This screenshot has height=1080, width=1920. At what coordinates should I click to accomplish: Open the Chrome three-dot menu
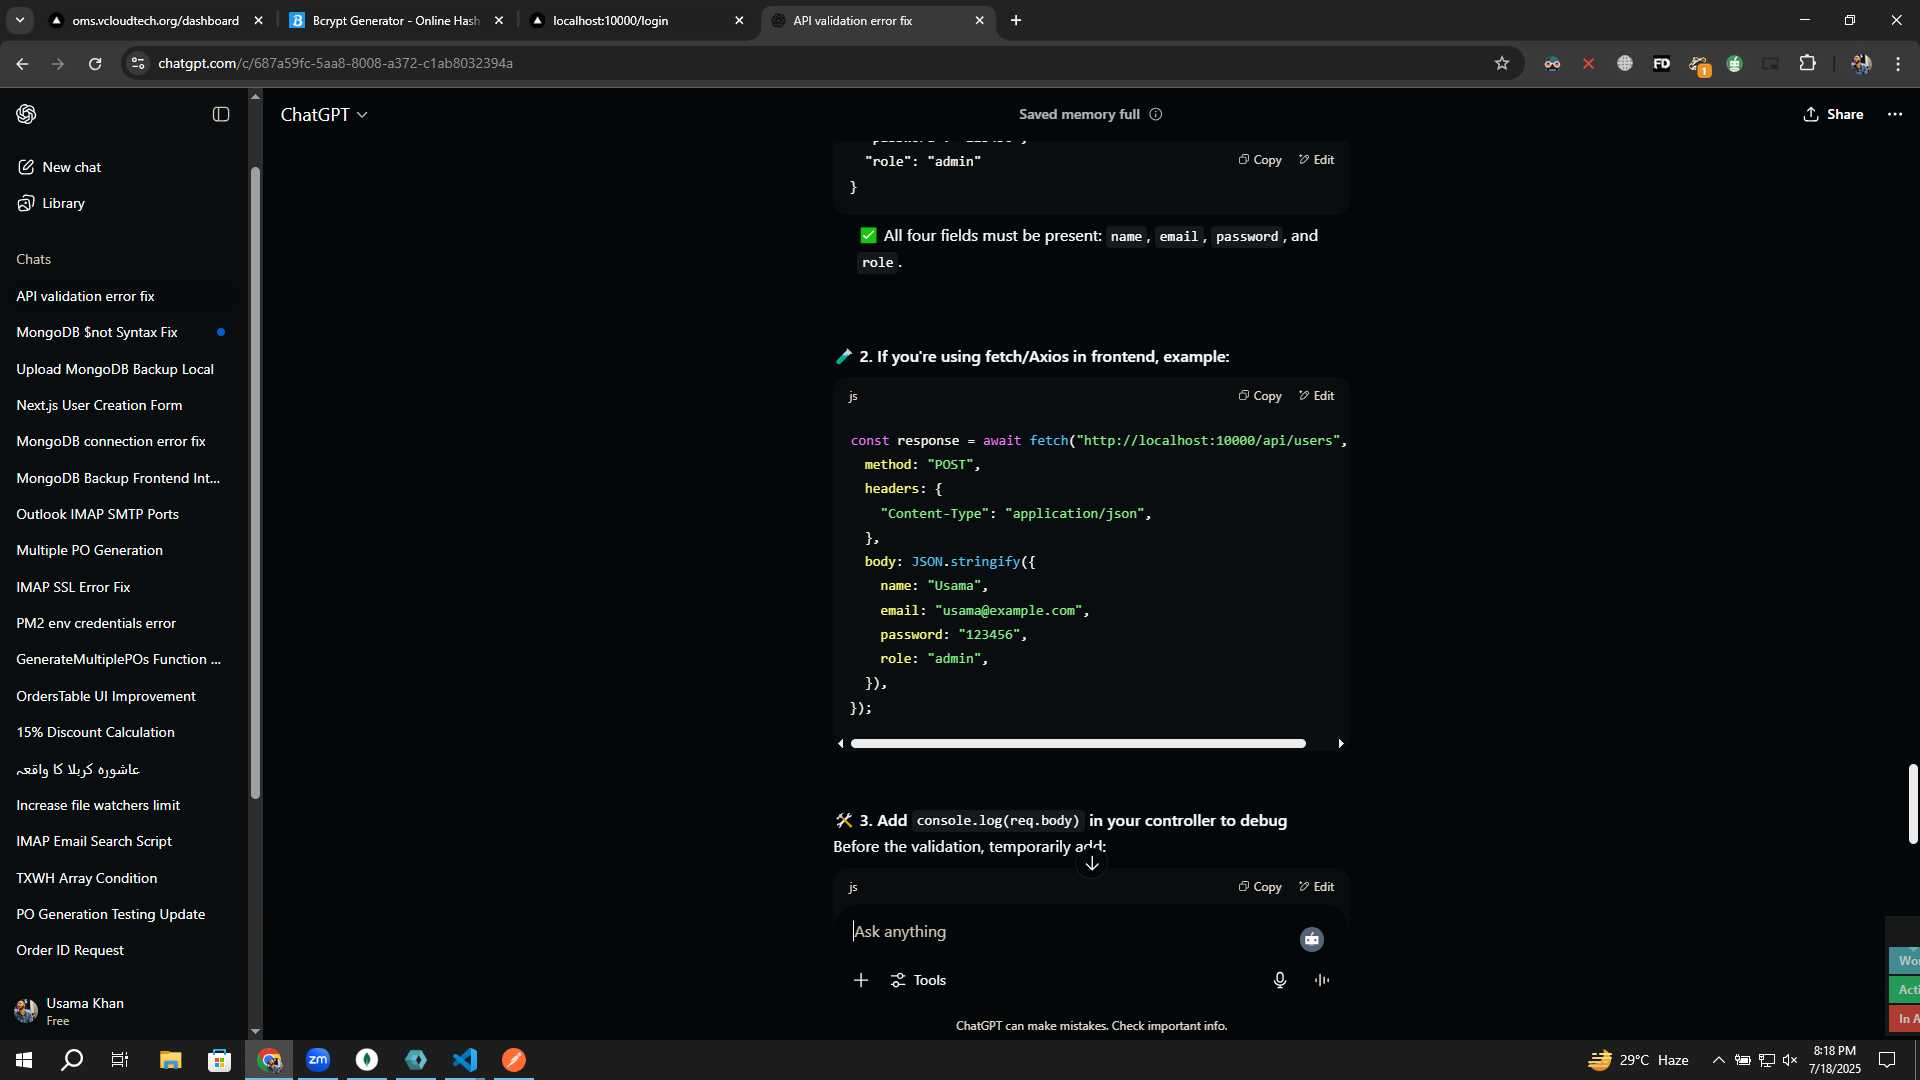tap(1898, 63)
